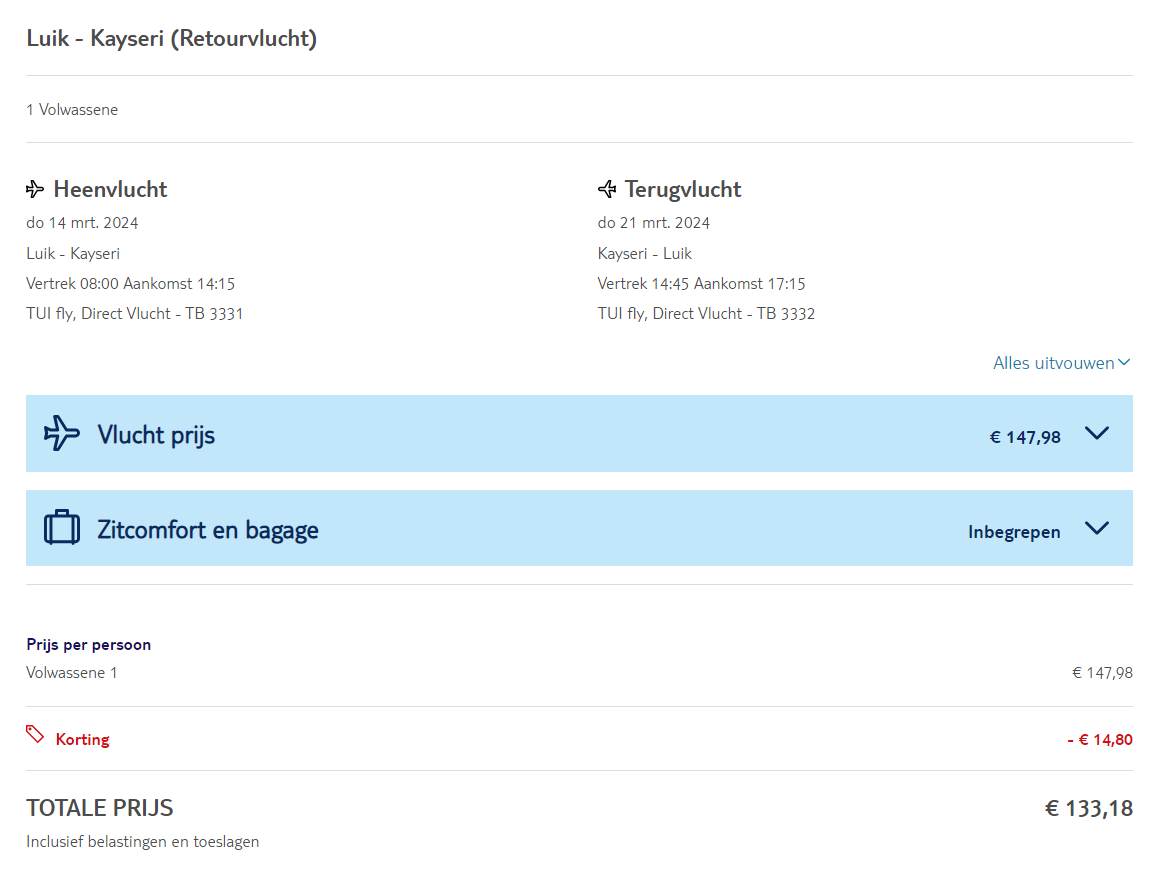Click the Inbegrepen status text
The image size is (1168, 874).
tap(1014, 532)
